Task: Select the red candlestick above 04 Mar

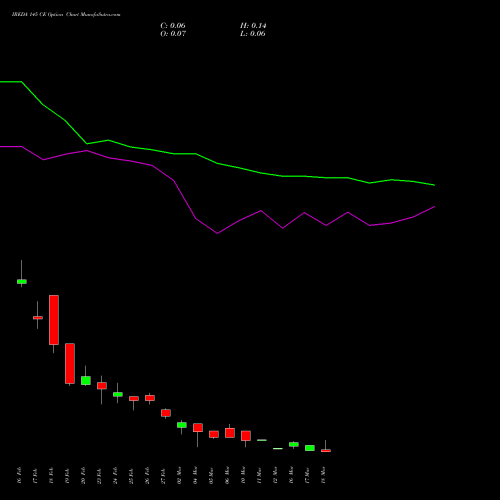Action: pos(198,428)
